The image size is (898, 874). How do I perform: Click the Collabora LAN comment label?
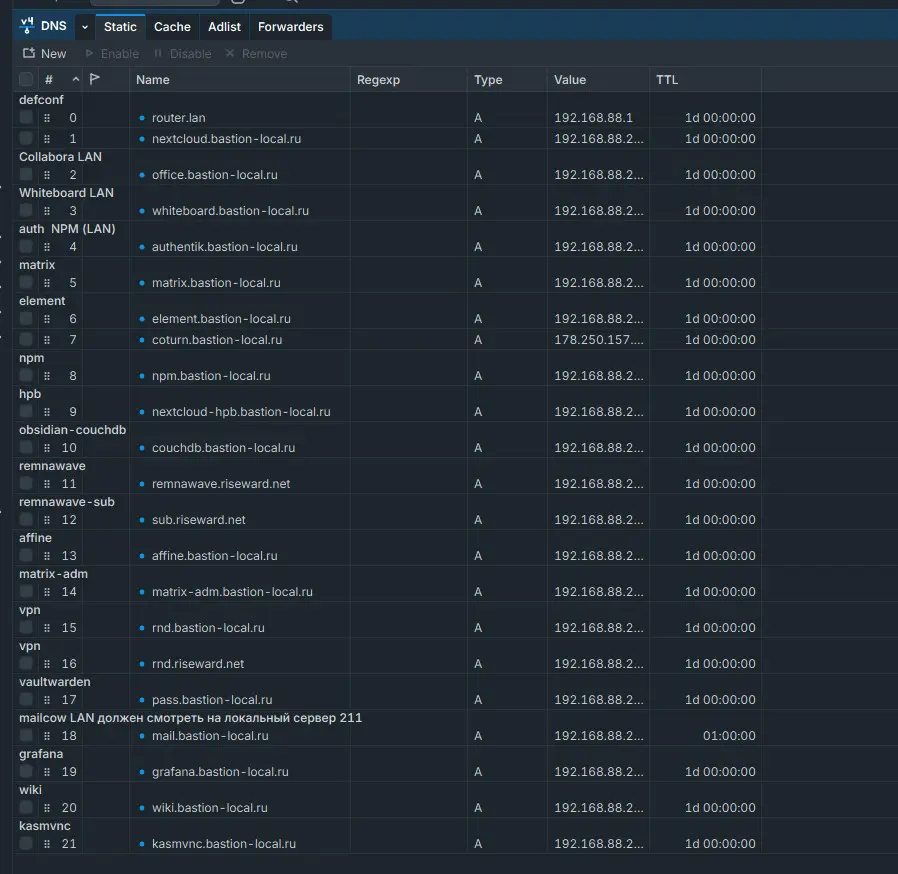[60, 157]
